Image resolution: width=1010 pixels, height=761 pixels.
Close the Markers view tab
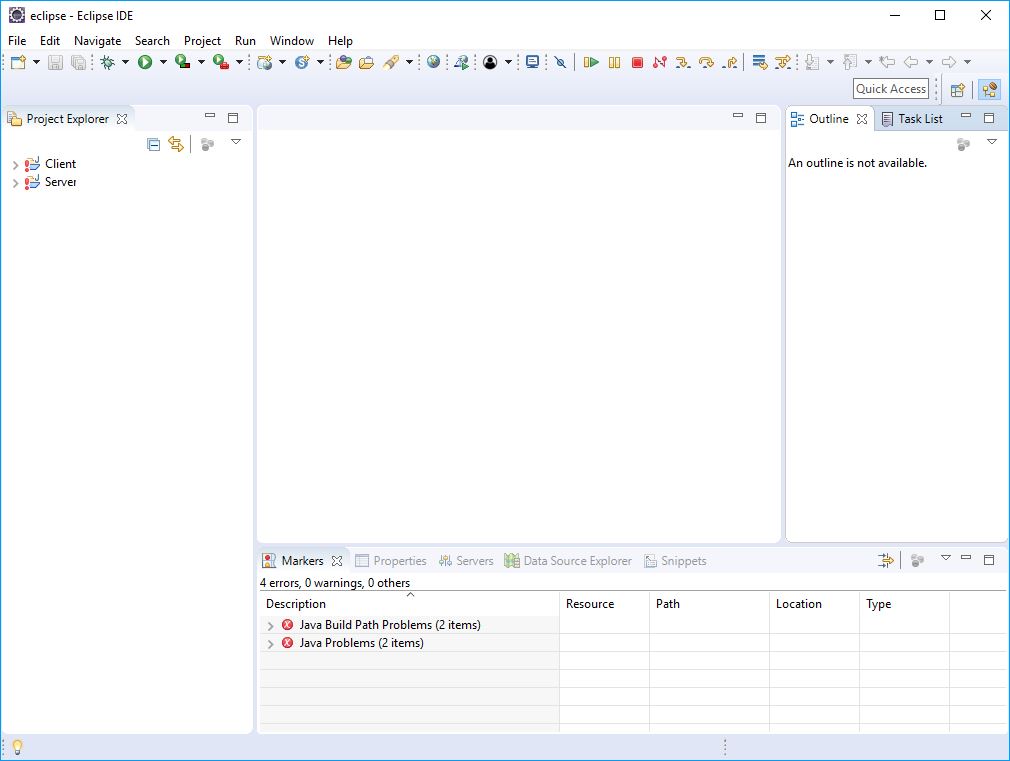click(x=337, y=561)
